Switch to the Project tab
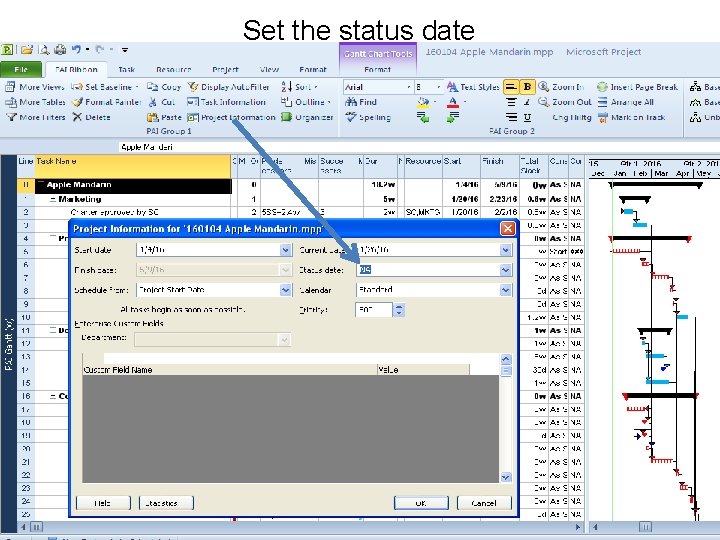The height and width of the screenshot is (540, 720). (x=225, y=69)
